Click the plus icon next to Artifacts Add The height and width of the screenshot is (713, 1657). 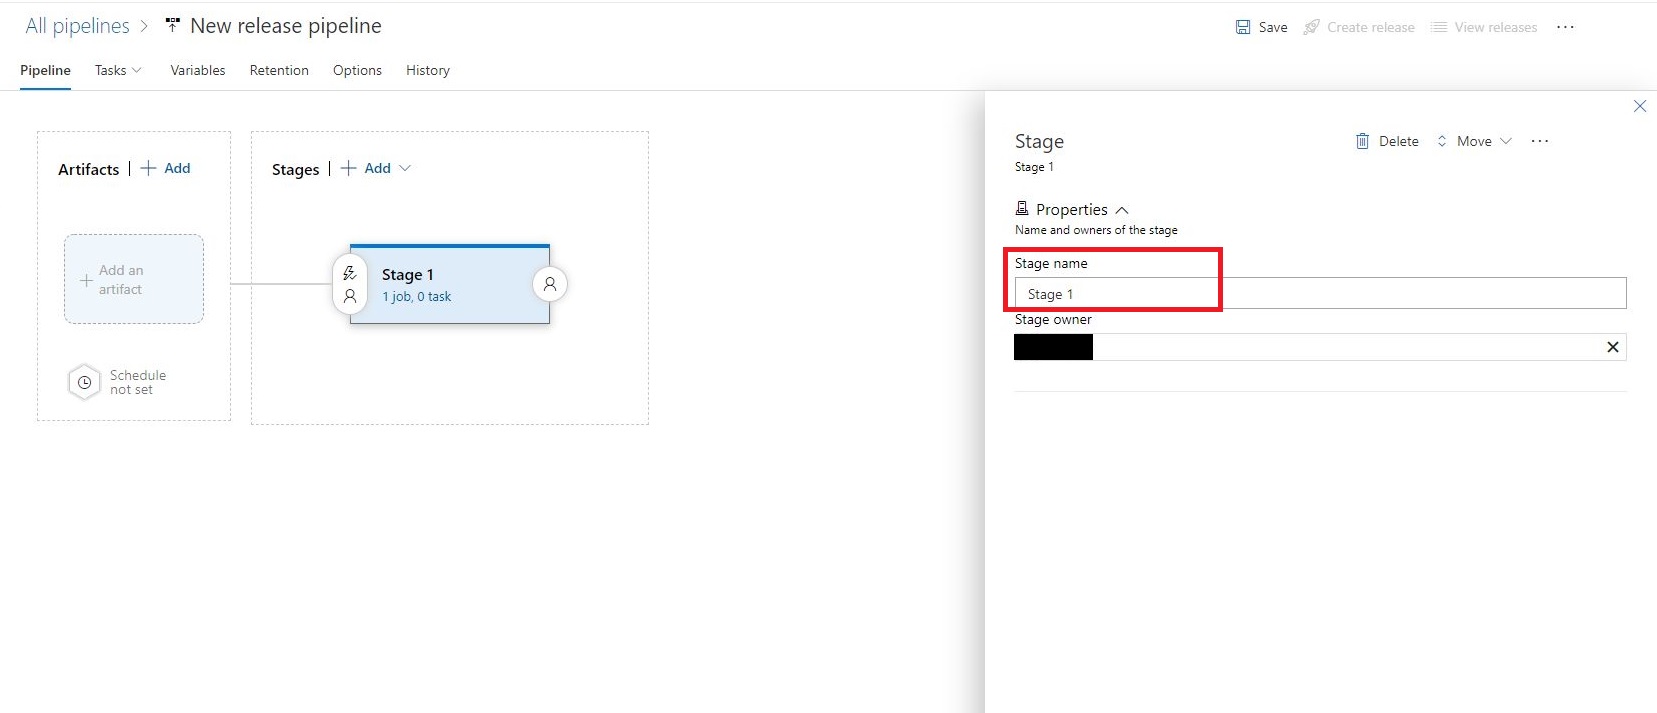148,168
